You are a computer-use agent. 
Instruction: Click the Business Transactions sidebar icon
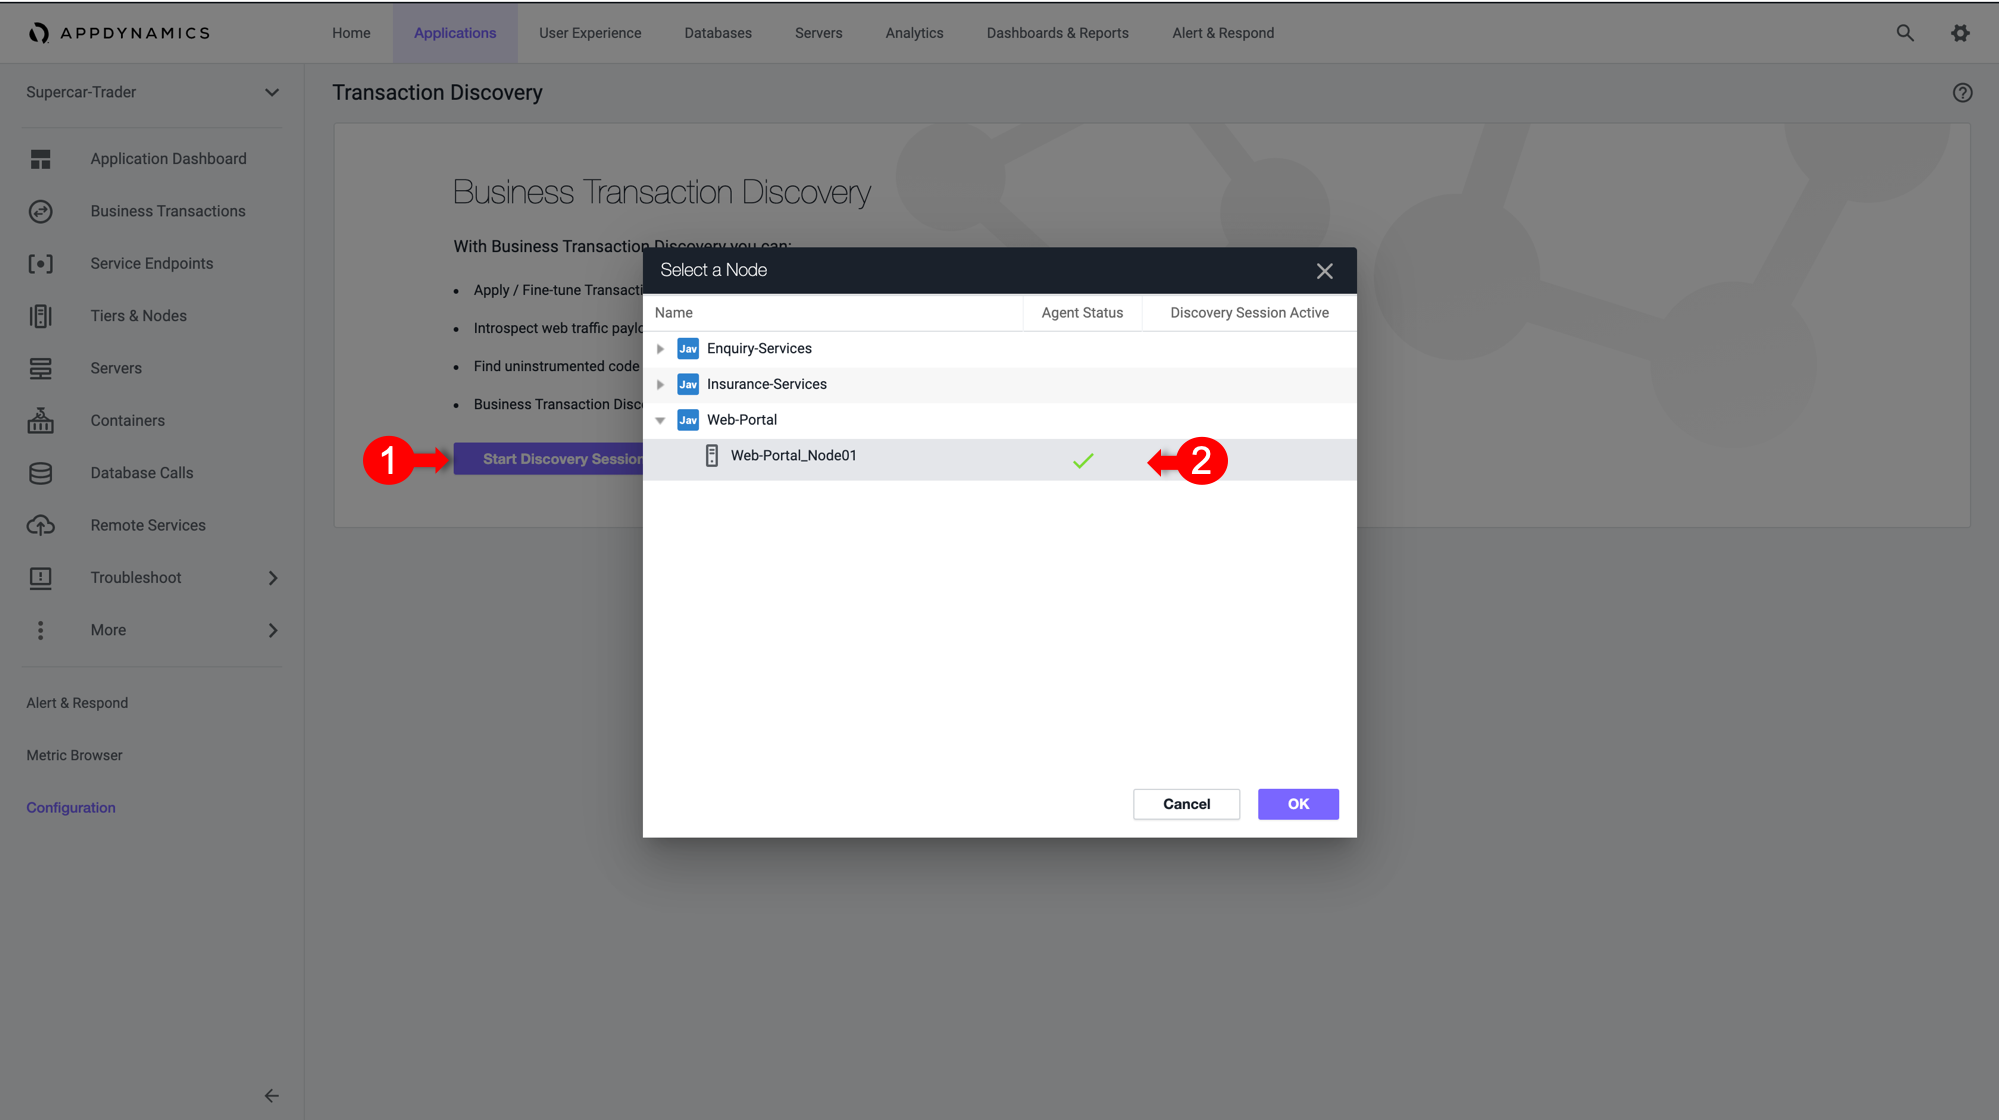[x=40, y=211]
